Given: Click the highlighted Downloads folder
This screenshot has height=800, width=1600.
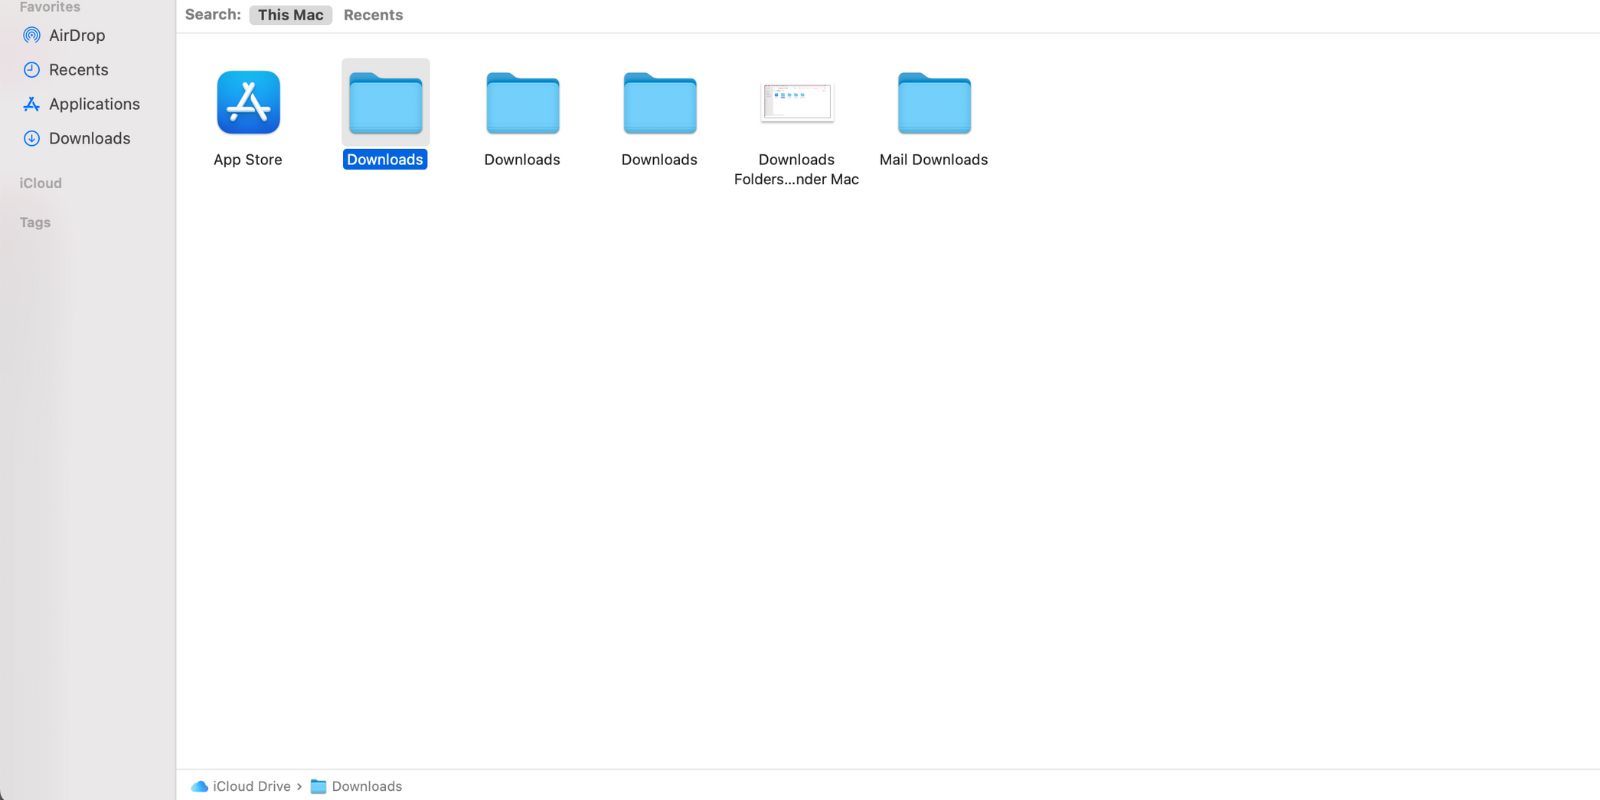Looking at the screenshot, I should click(x=385, y=102).
